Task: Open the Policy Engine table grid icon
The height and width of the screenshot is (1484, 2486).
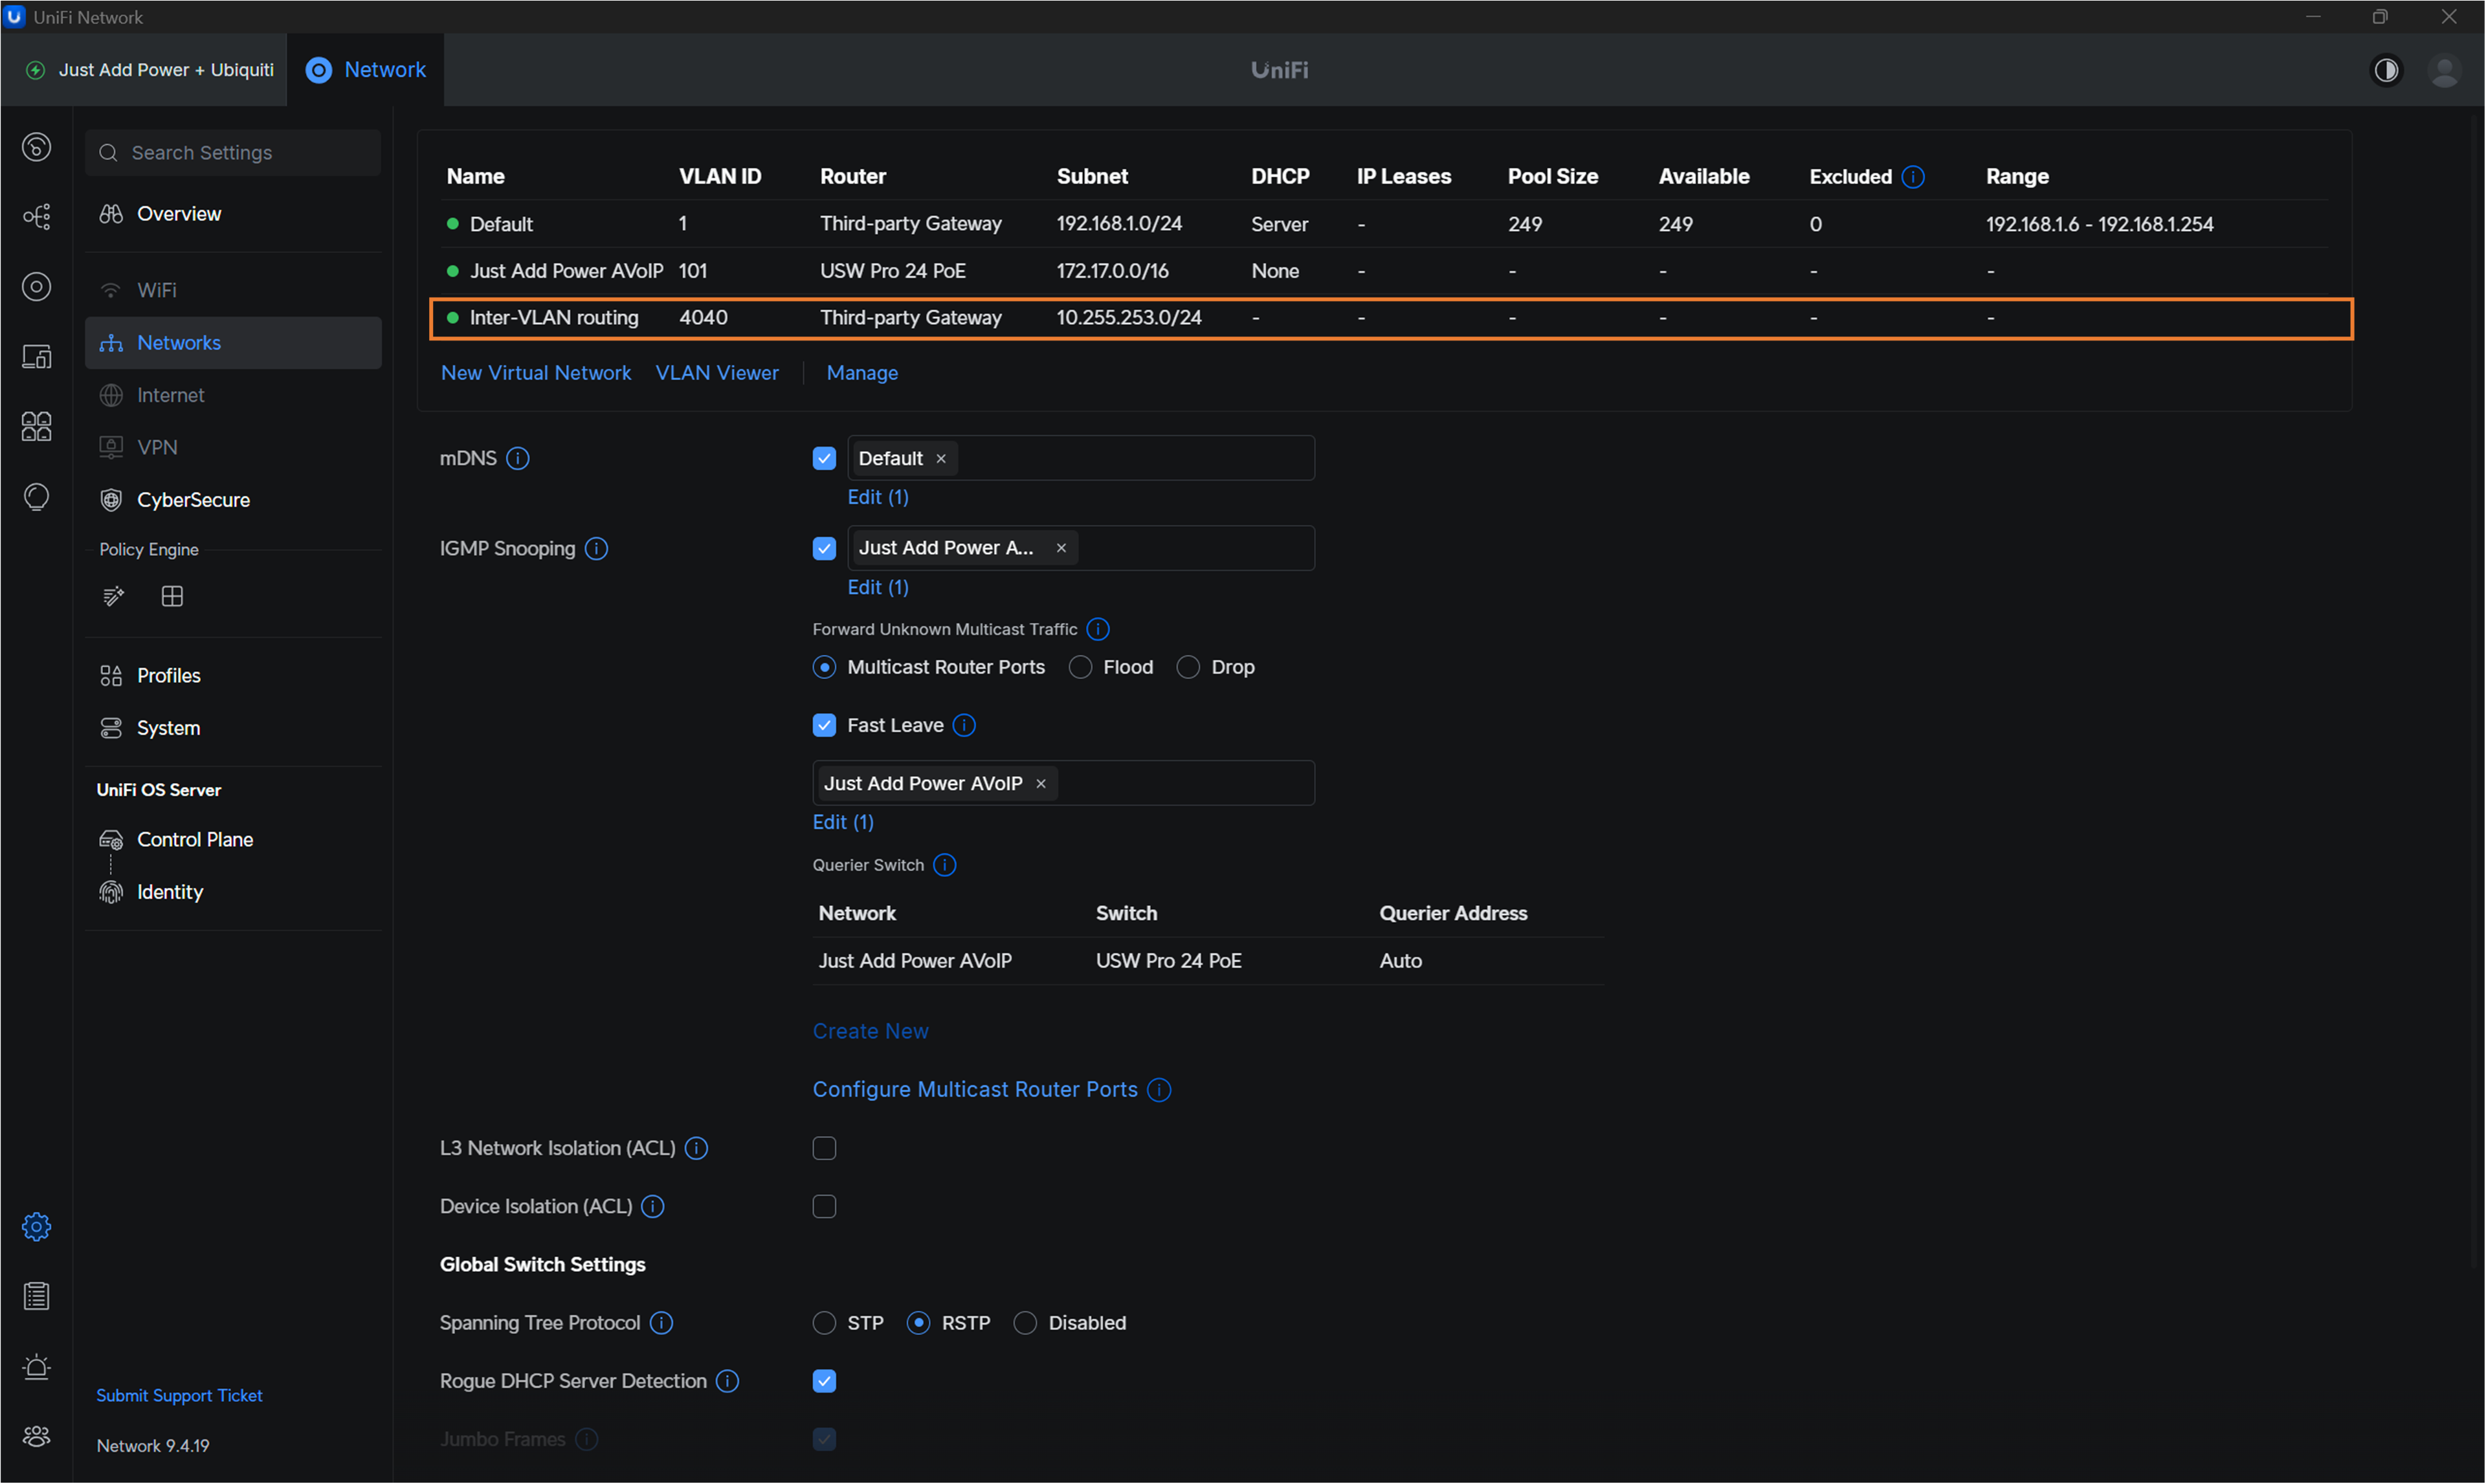Action: coord(172,596)
